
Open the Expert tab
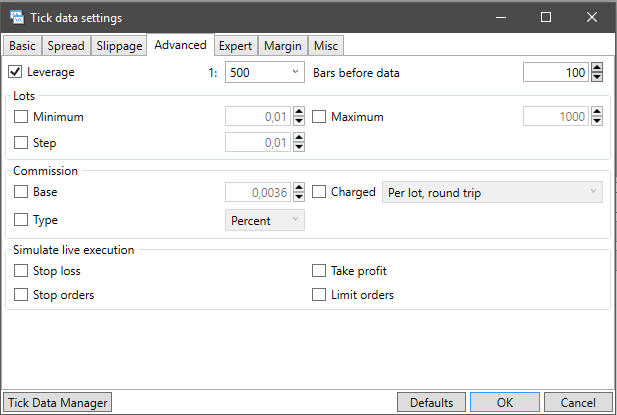click(235, 46)
